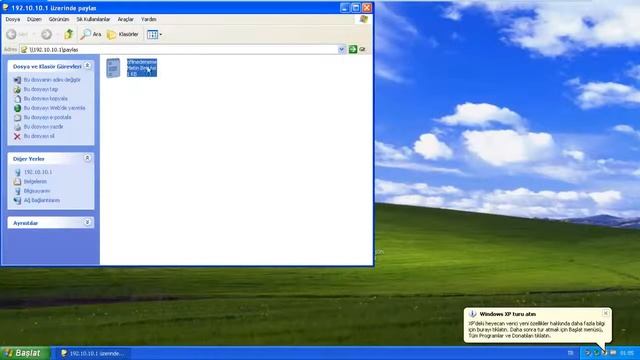
Task: Open Ağ Bağlantılarım under Diğer Yerler
Action: (42, 200)
